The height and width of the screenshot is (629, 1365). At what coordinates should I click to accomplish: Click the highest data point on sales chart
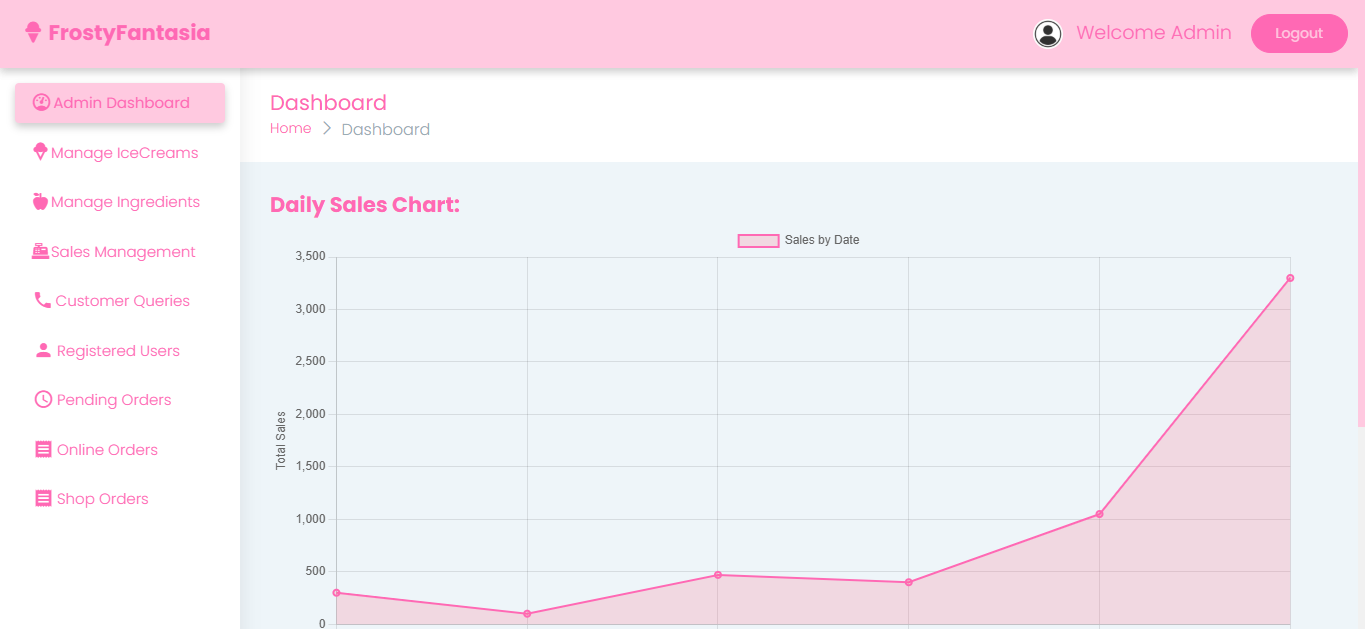[1290, 278]
